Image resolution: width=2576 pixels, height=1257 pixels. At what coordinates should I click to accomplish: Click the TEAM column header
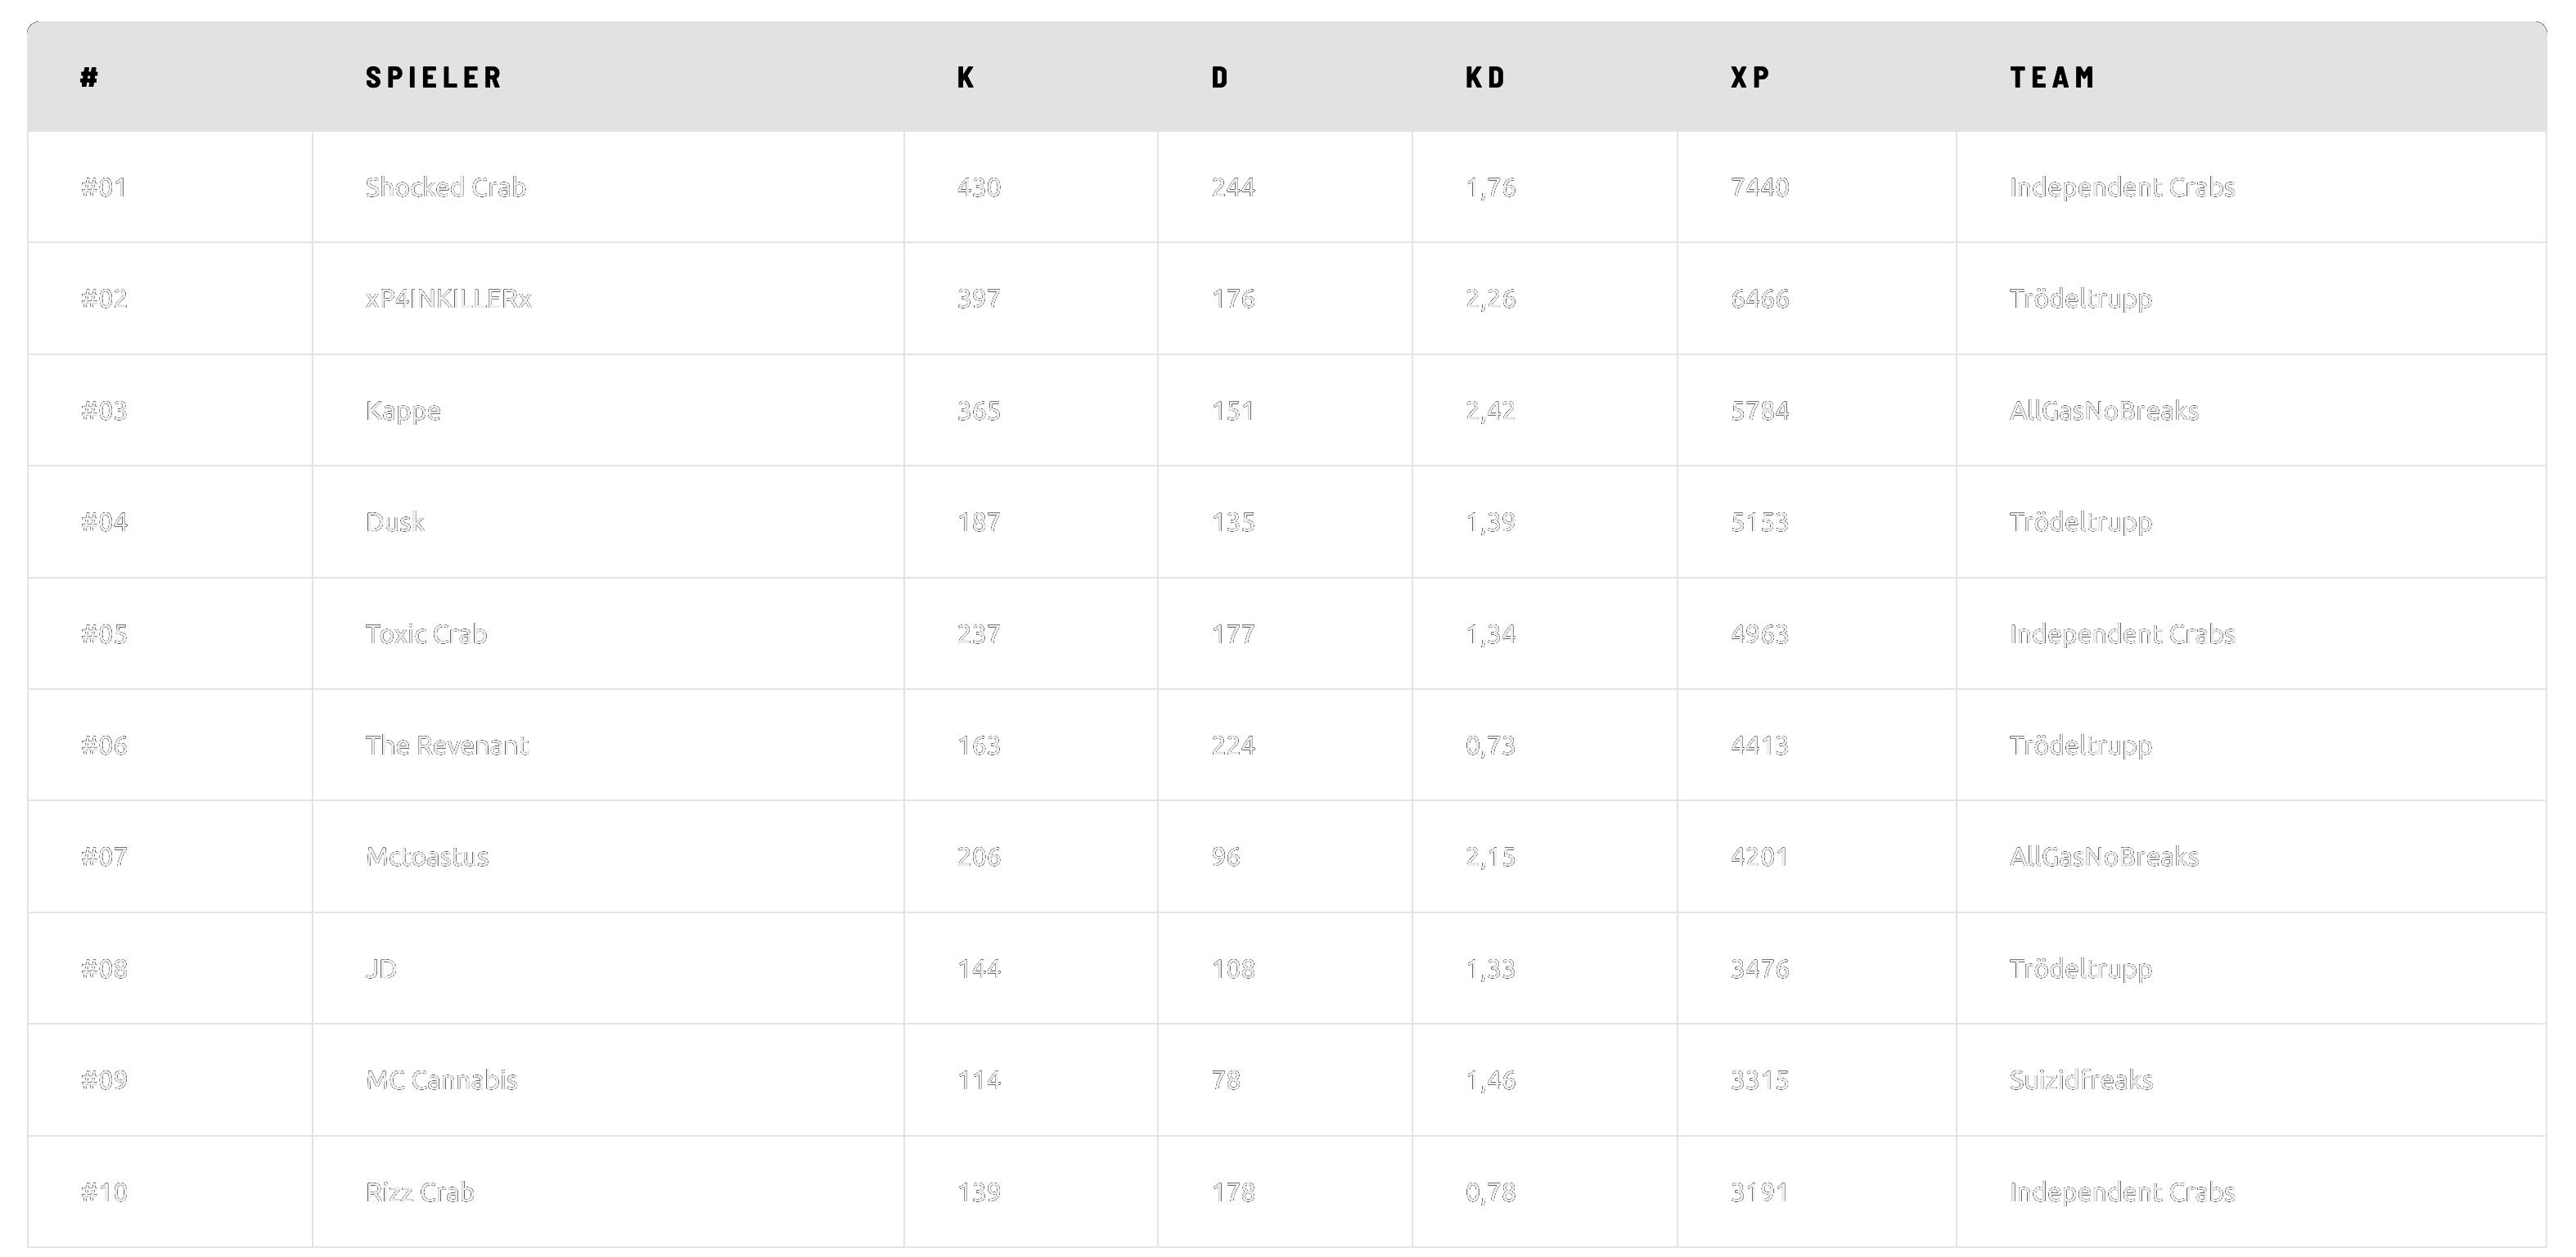click(x=2052, y=77)
